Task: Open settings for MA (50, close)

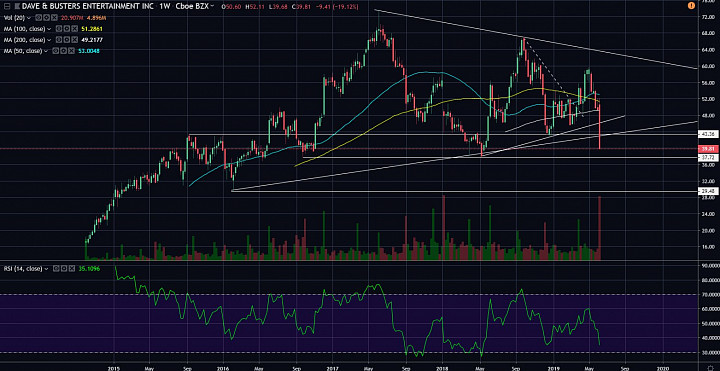Action: [63, 51]
